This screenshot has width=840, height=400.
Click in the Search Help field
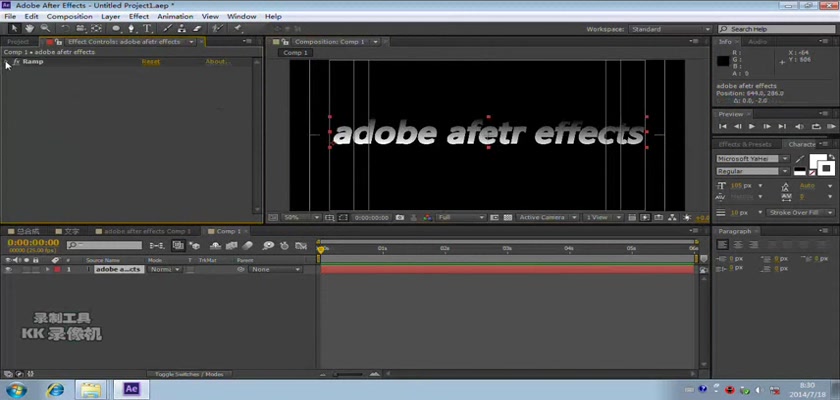tap(776, 29)
